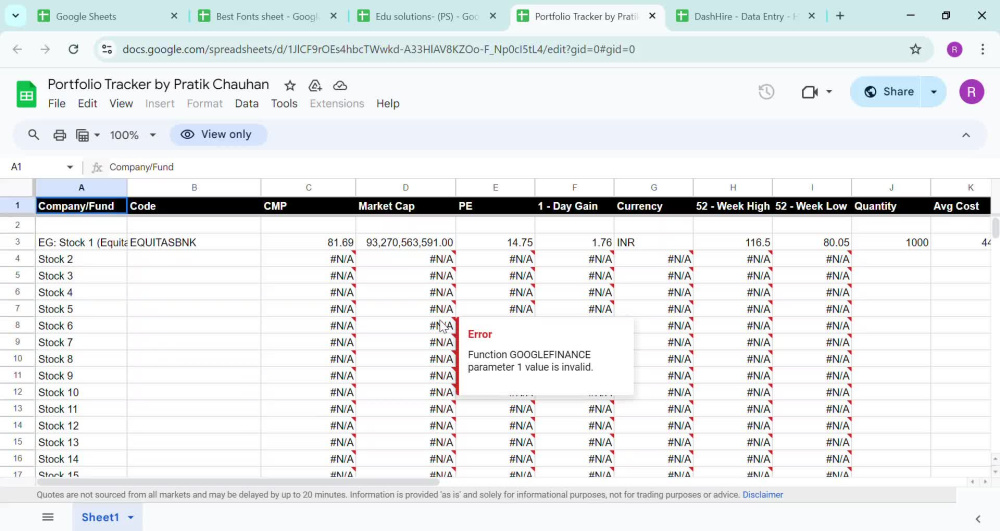Click the video meeting camera icon
Image resolution: width=1000 pixels, height=531 pixels.
pyautogui.click(x=809, y=92)
